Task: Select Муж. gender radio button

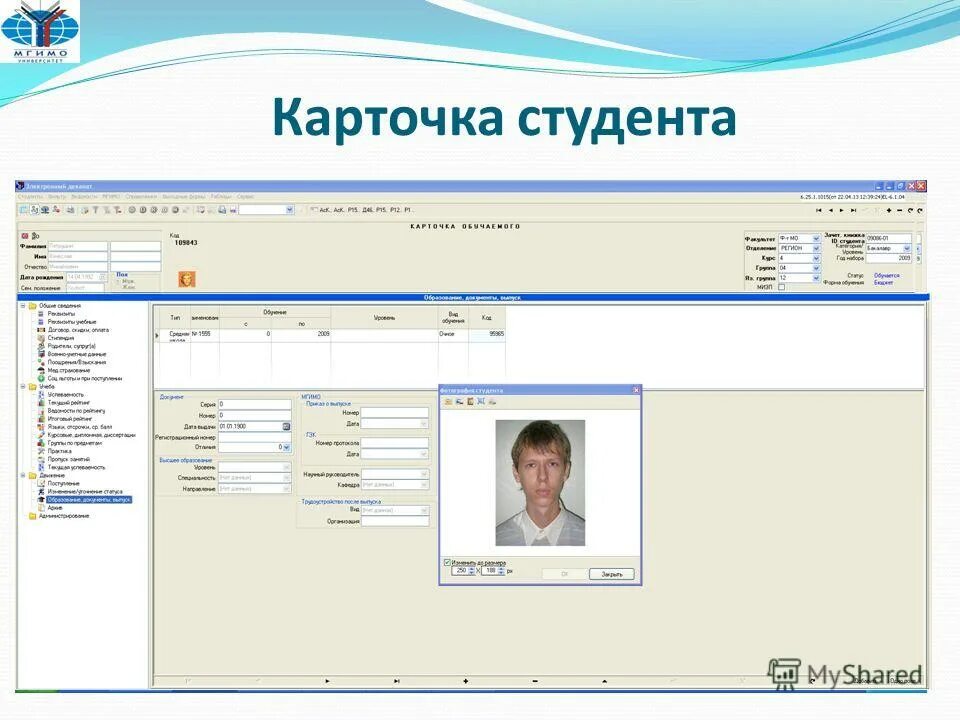Action: point(118,282)
